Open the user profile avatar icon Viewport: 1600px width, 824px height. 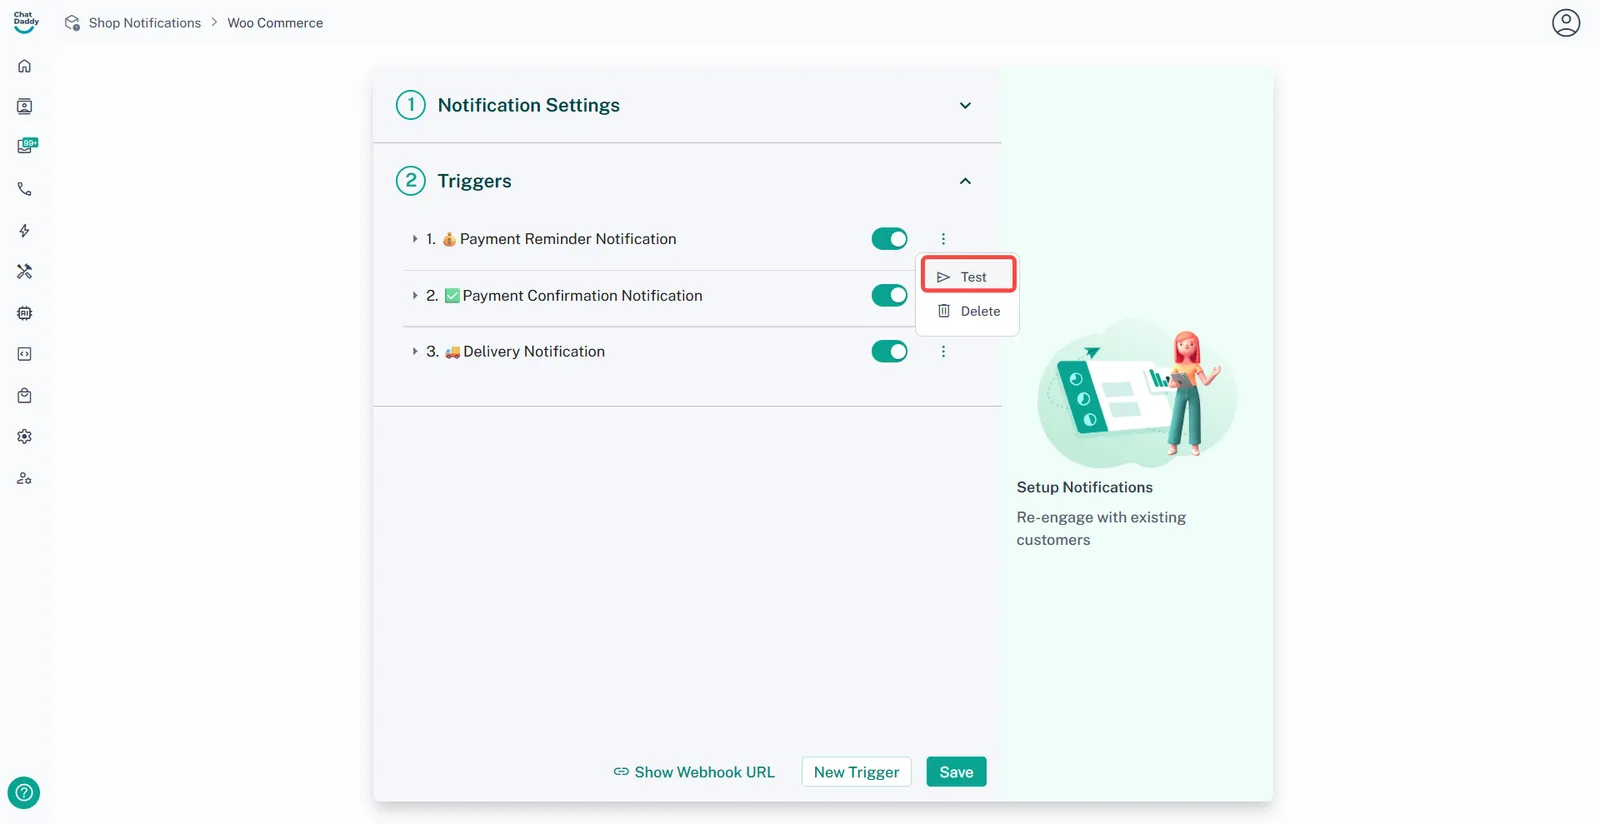pyautogui.click(x=1565, y=23)
